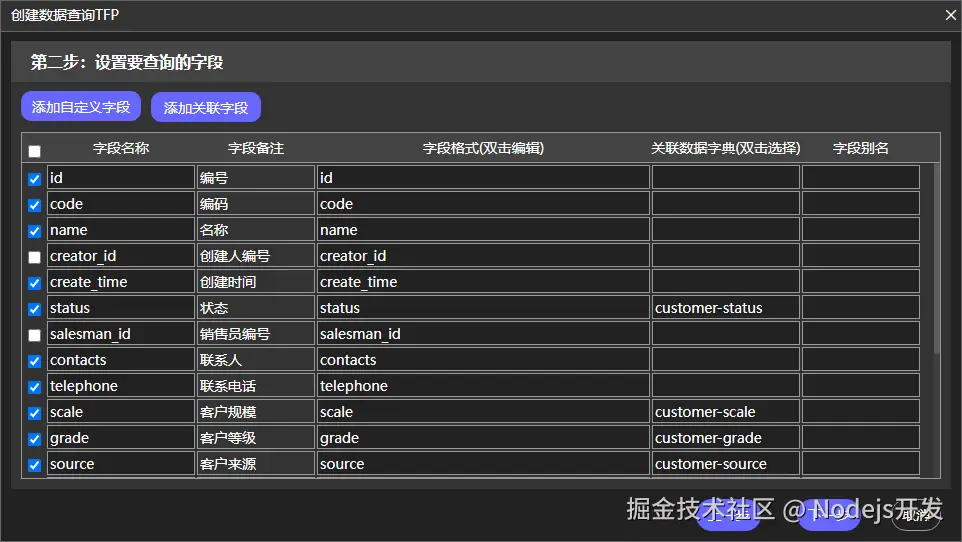
Task: Uncheck the create_time row checkbox
Action: pos(34,283)
